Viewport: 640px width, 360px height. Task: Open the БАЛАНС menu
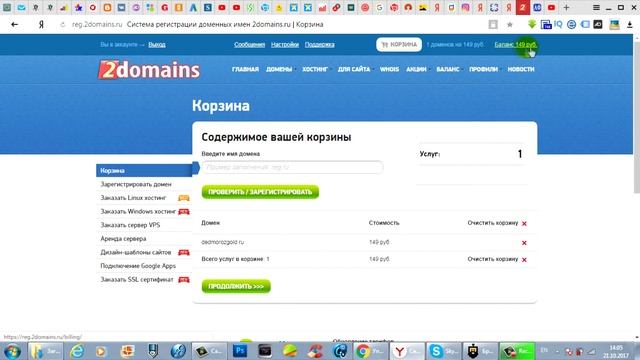(448, 69)
